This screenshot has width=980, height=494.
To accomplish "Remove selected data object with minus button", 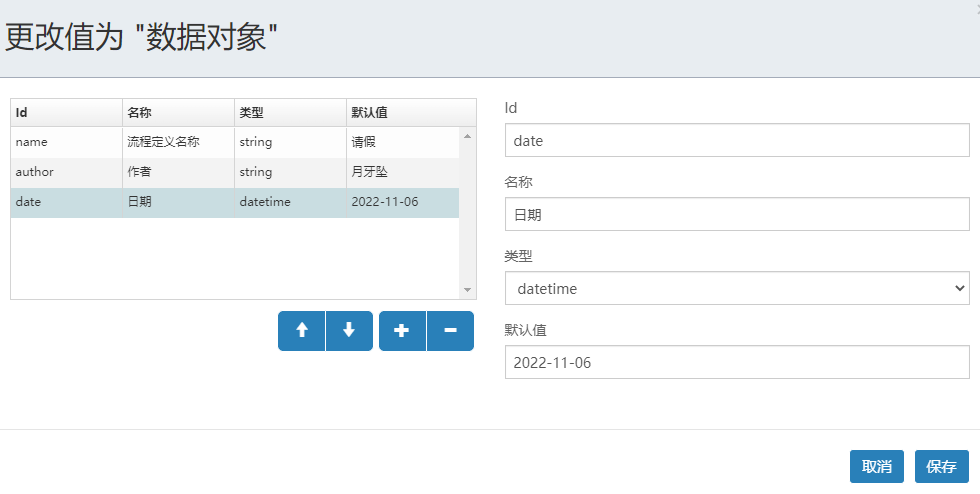I will 451,331.
